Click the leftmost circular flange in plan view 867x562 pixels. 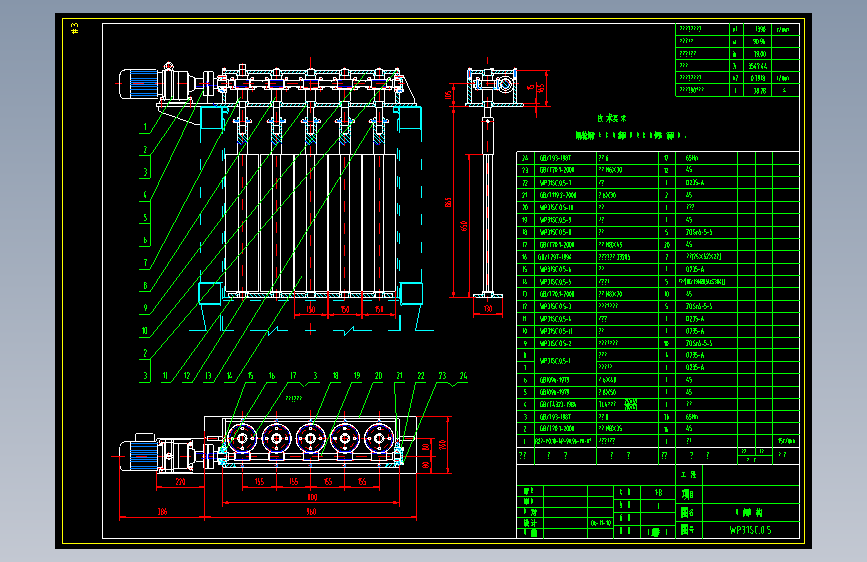(242, 439)
